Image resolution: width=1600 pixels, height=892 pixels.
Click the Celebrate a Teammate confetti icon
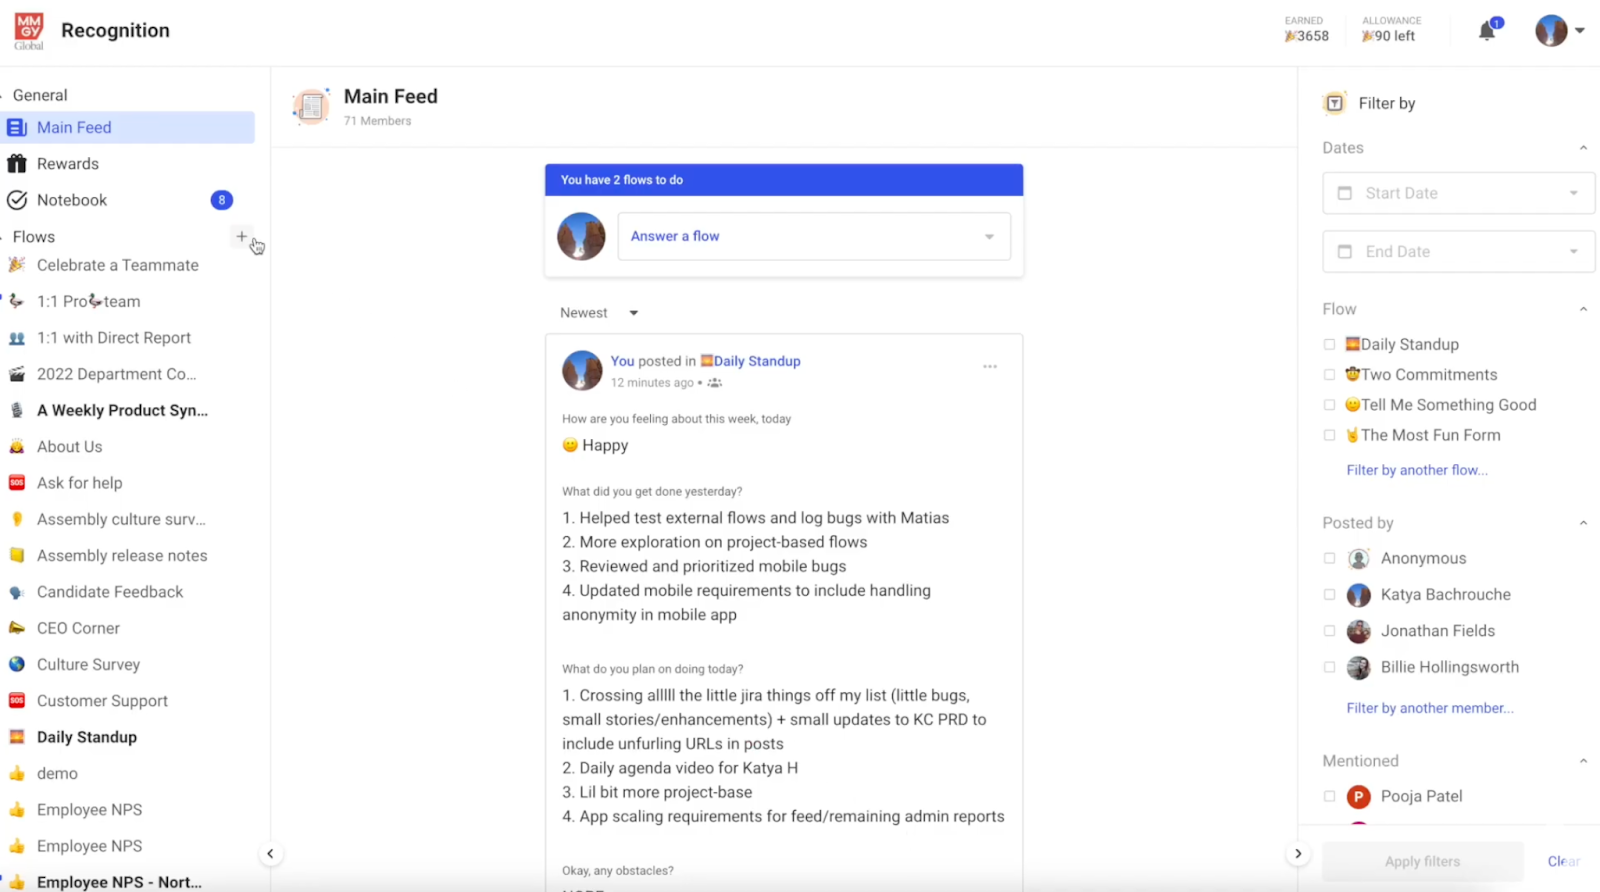tap(18, 265)
